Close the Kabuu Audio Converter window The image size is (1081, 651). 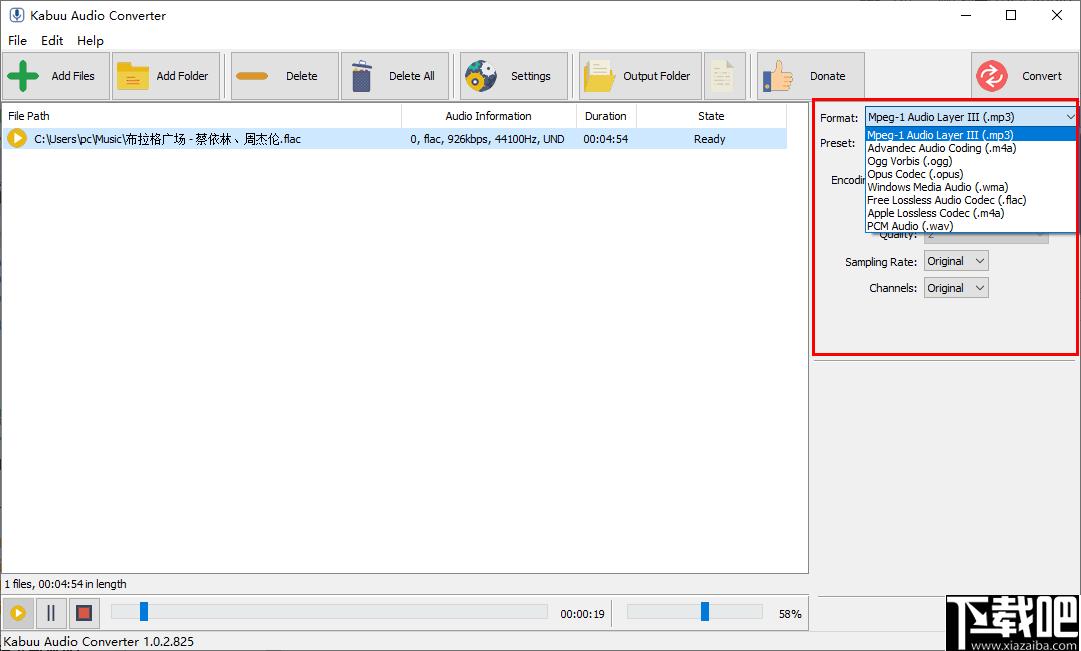1056,15
